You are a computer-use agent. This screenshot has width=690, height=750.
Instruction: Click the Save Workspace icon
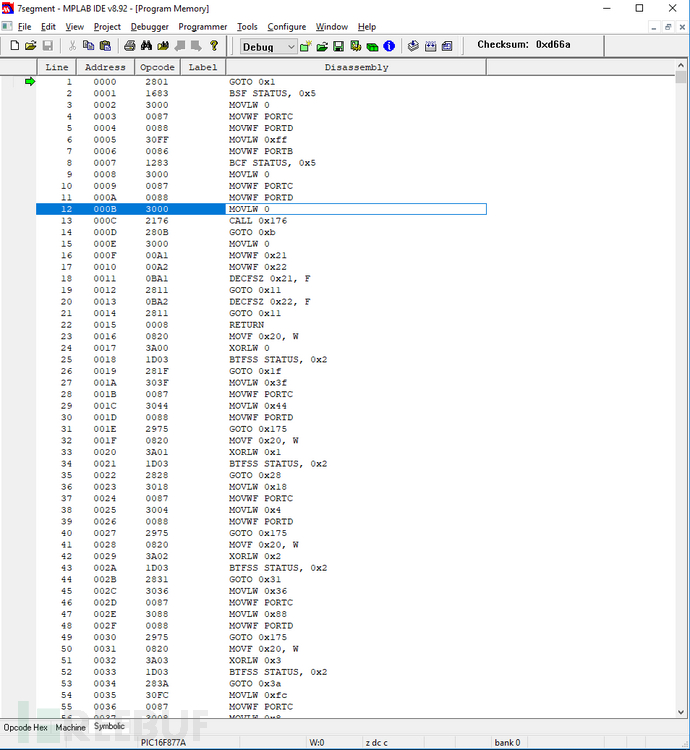click(x=339, y=46)
